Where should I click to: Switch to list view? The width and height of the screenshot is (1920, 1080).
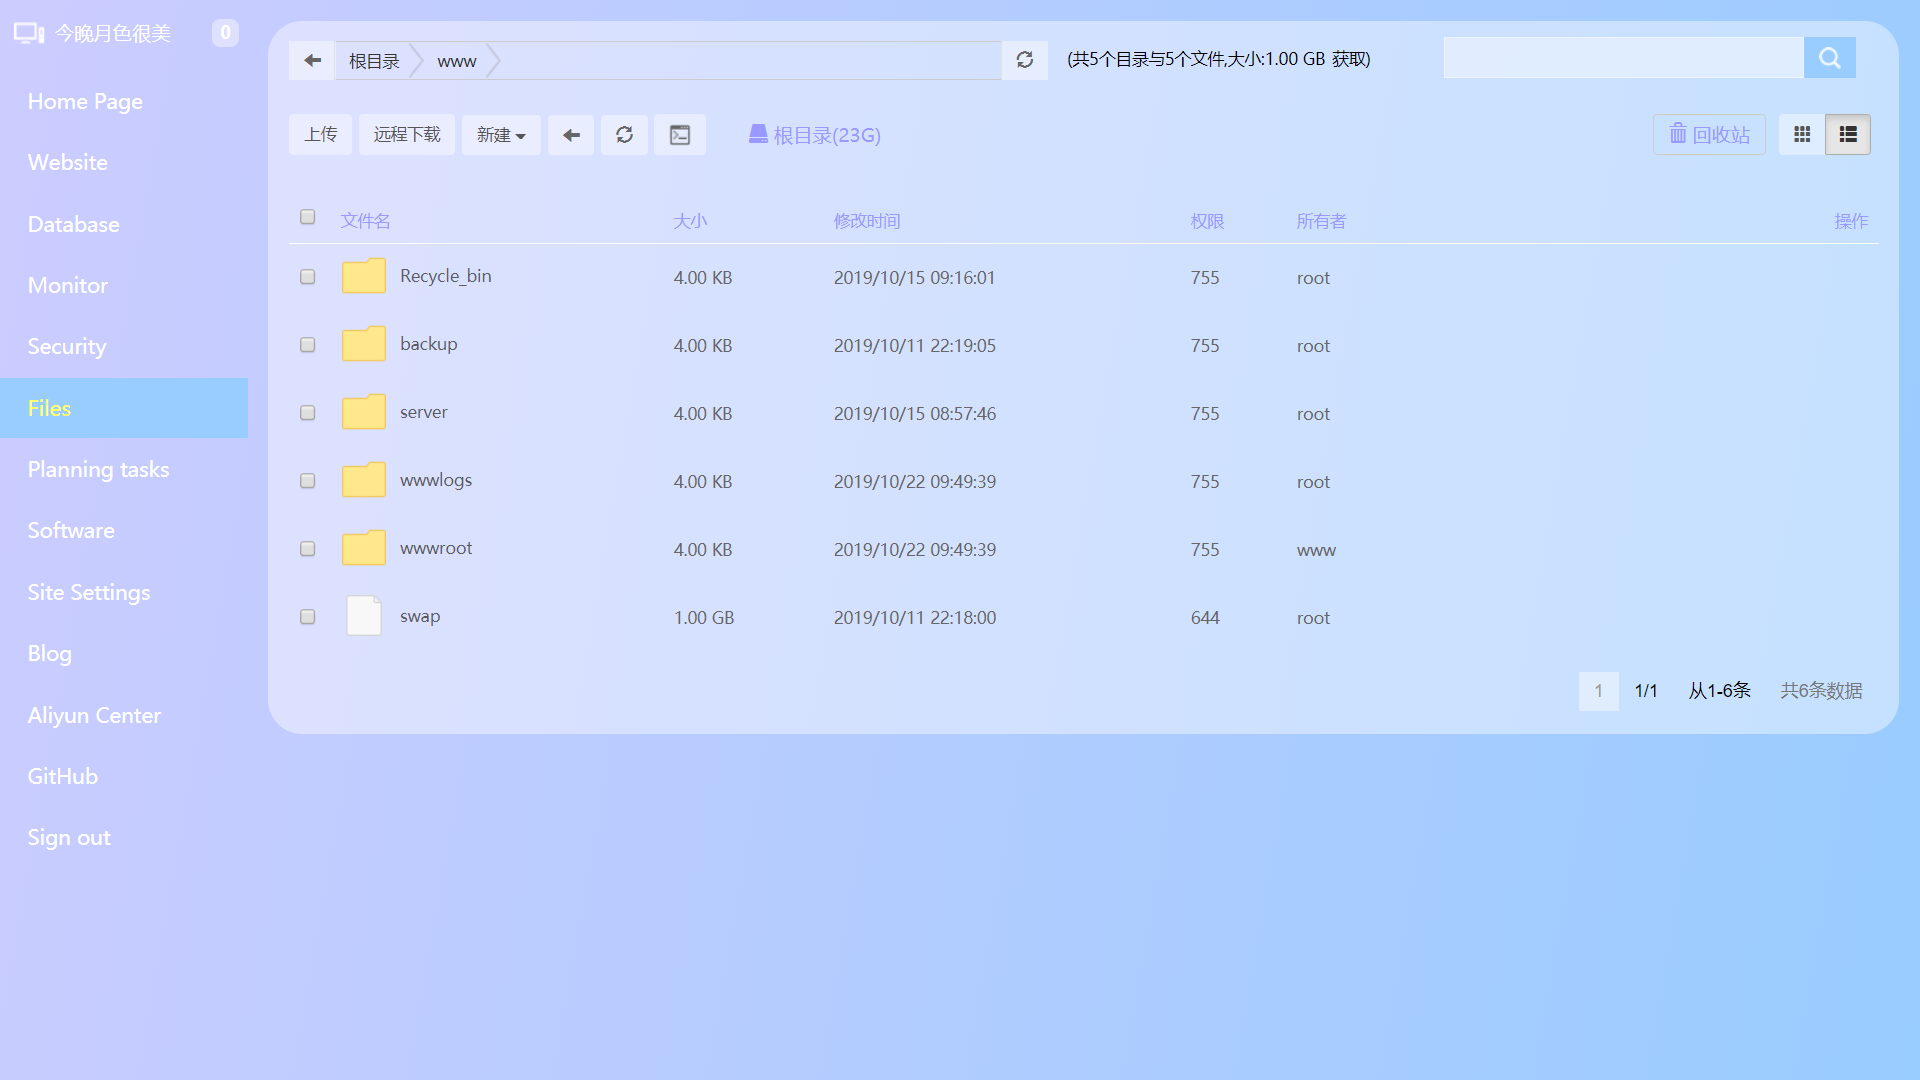tap(1848, 134)
